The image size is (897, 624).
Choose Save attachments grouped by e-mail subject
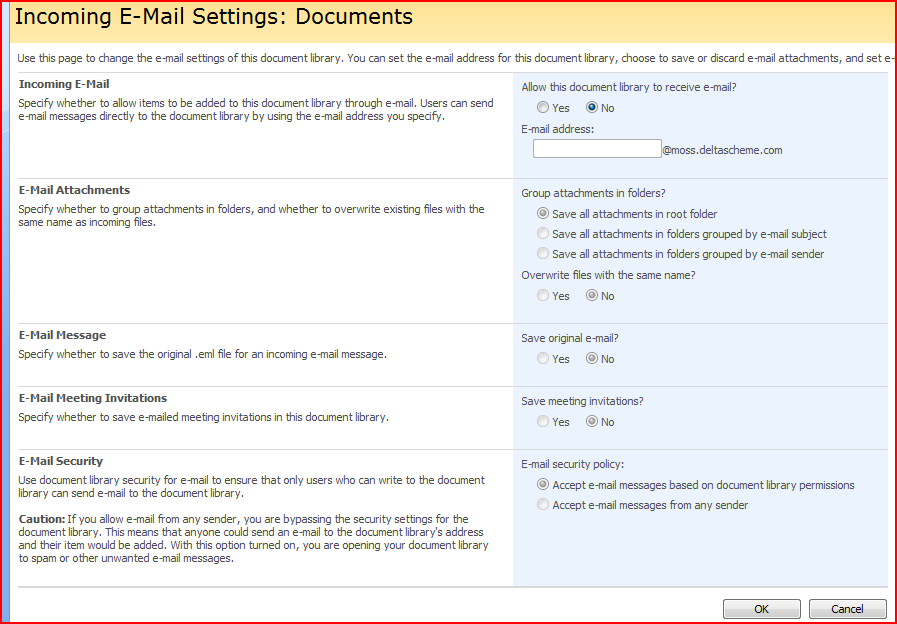543,234
